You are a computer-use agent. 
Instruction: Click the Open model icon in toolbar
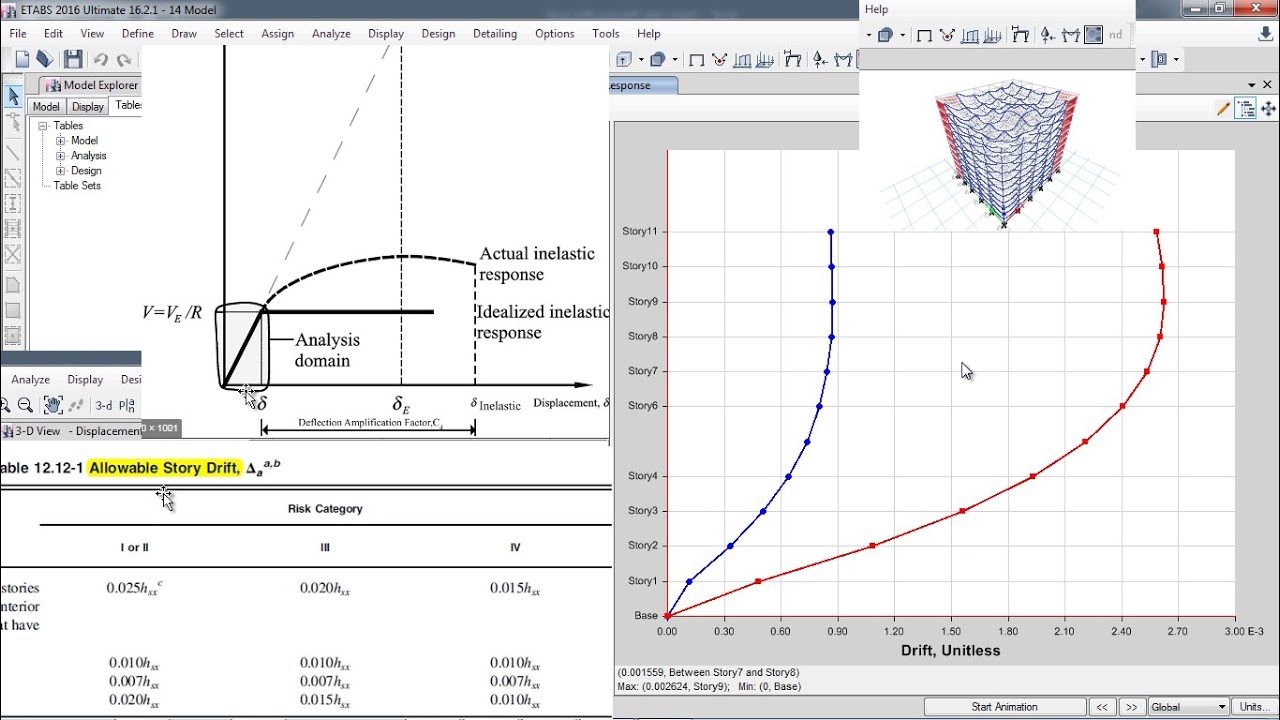tap(45, 60)
